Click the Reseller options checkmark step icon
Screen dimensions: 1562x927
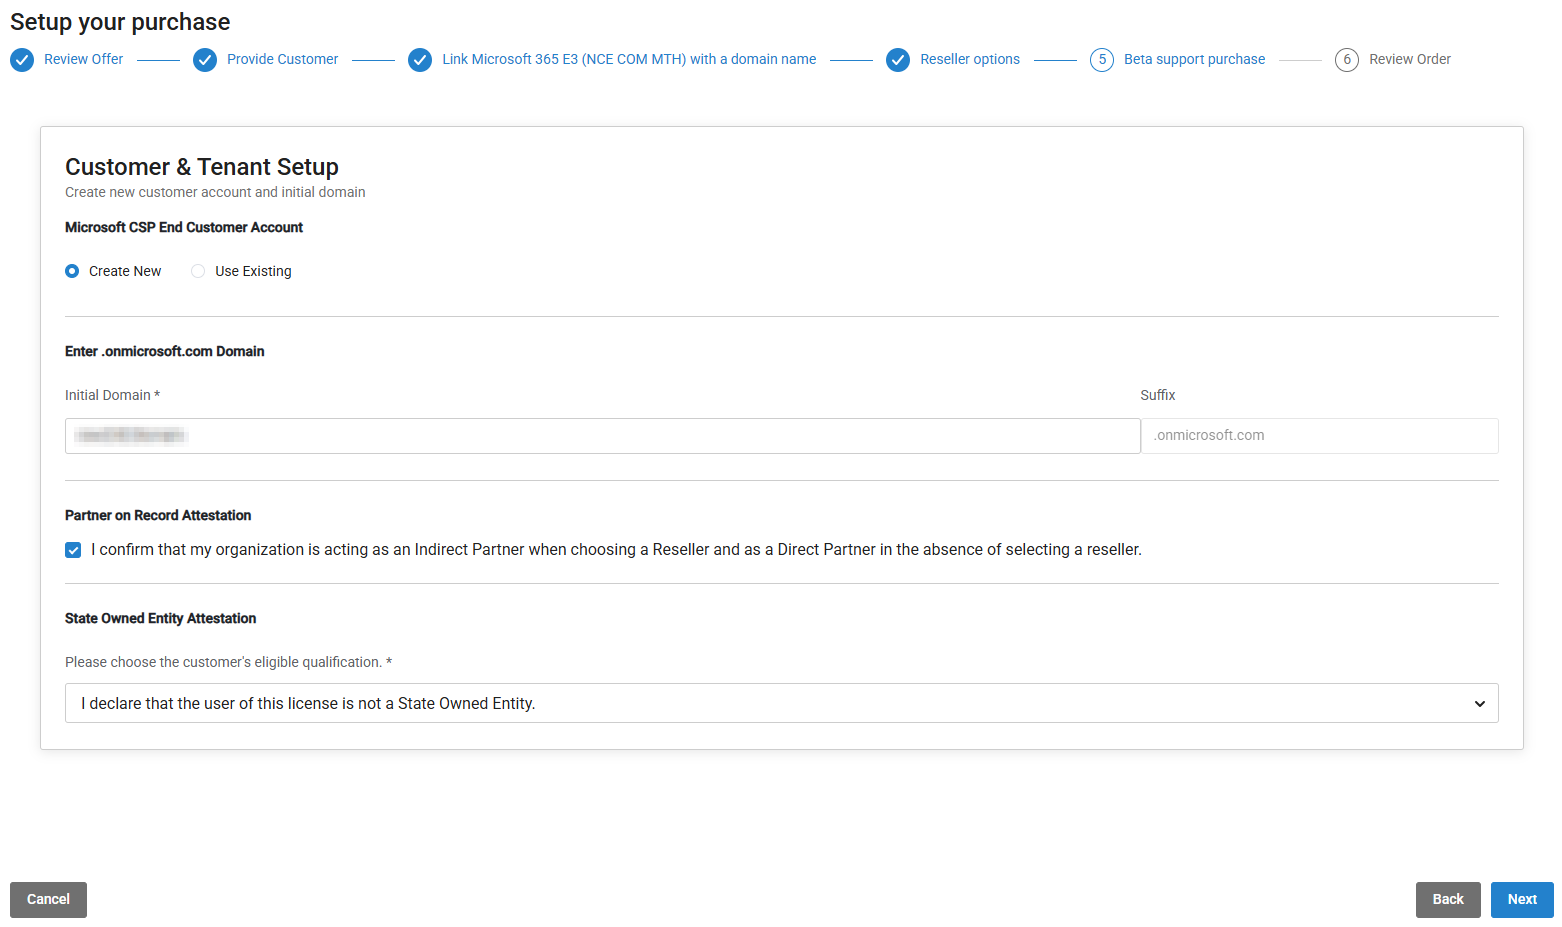tap(898, 60)
